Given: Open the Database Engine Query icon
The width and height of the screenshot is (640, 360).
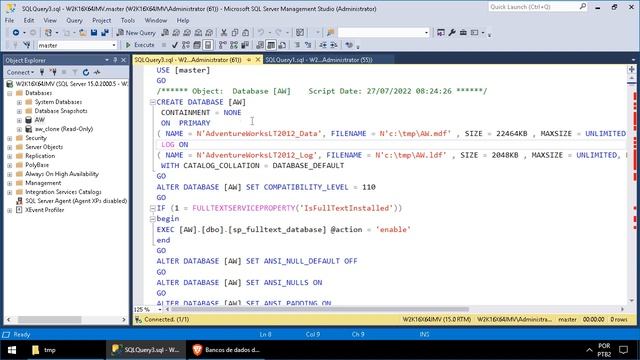Looking at the screenshot, I should [165, 33].
